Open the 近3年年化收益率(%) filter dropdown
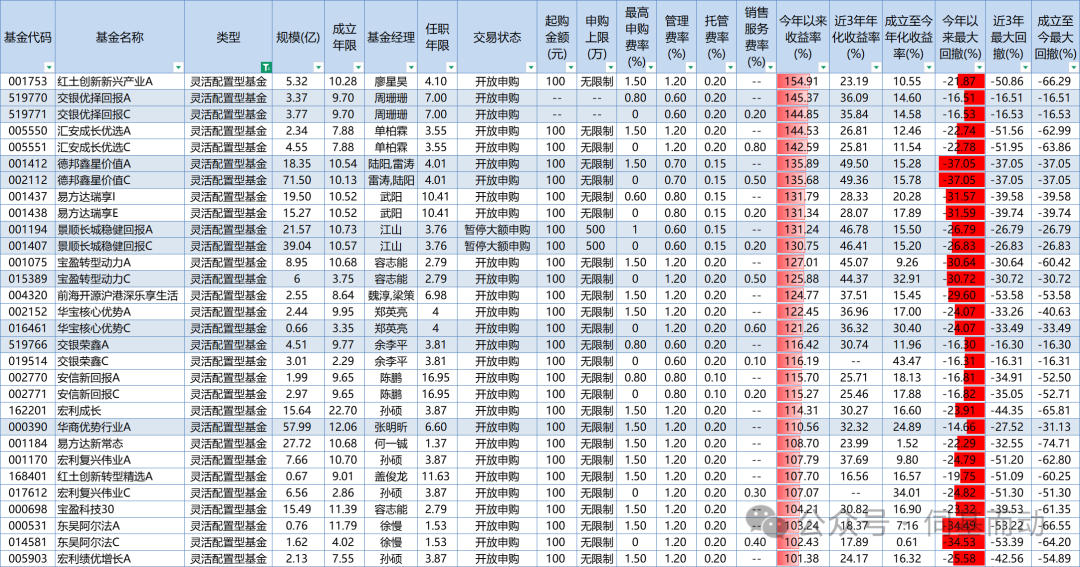 point(875,68)
